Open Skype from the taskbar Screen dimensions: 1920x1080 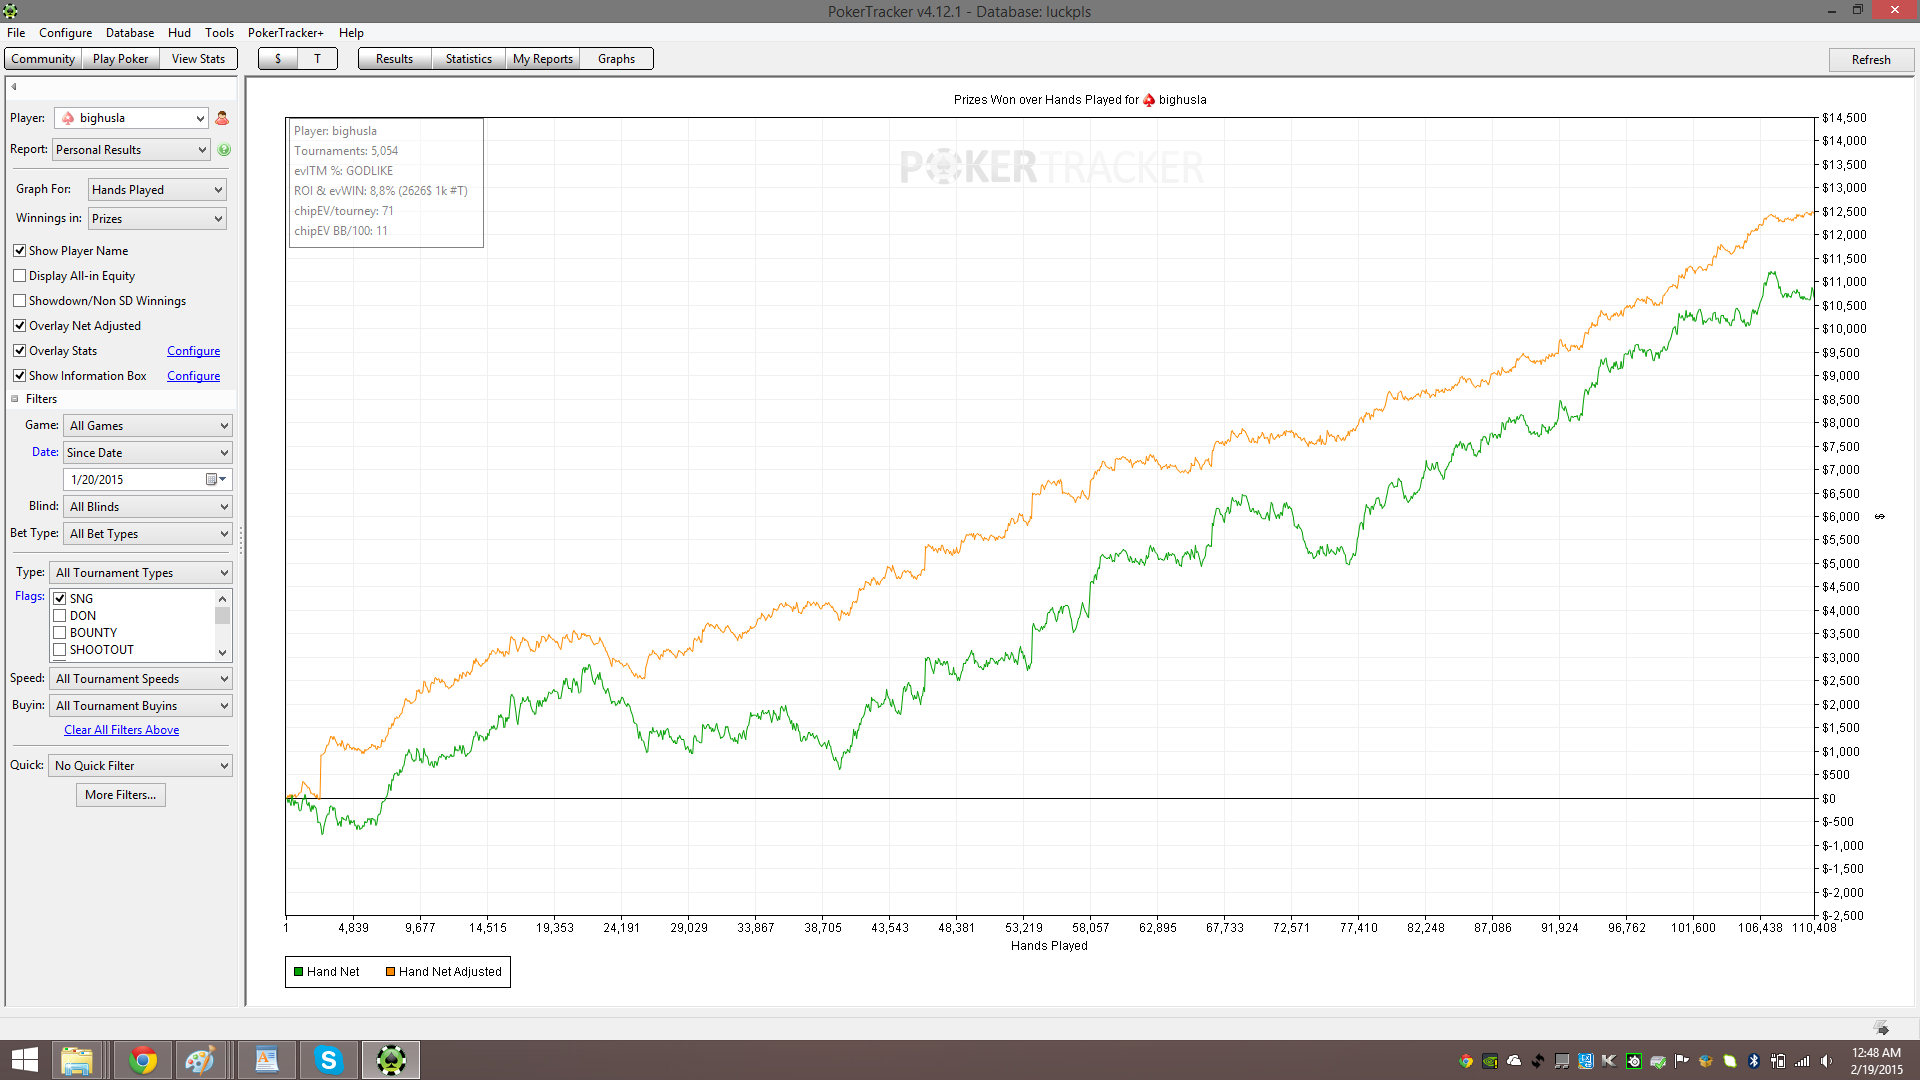click(328, 1060)
